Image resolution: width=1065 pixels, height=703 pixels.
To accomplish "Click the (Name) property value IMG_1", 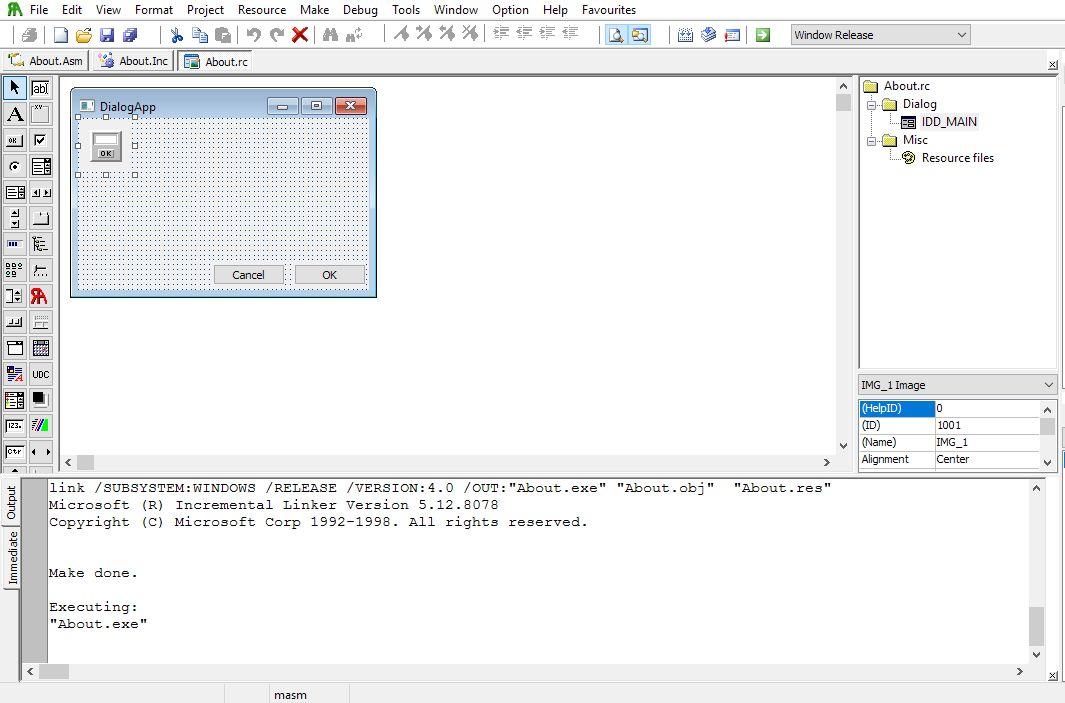I will point(986,442).
